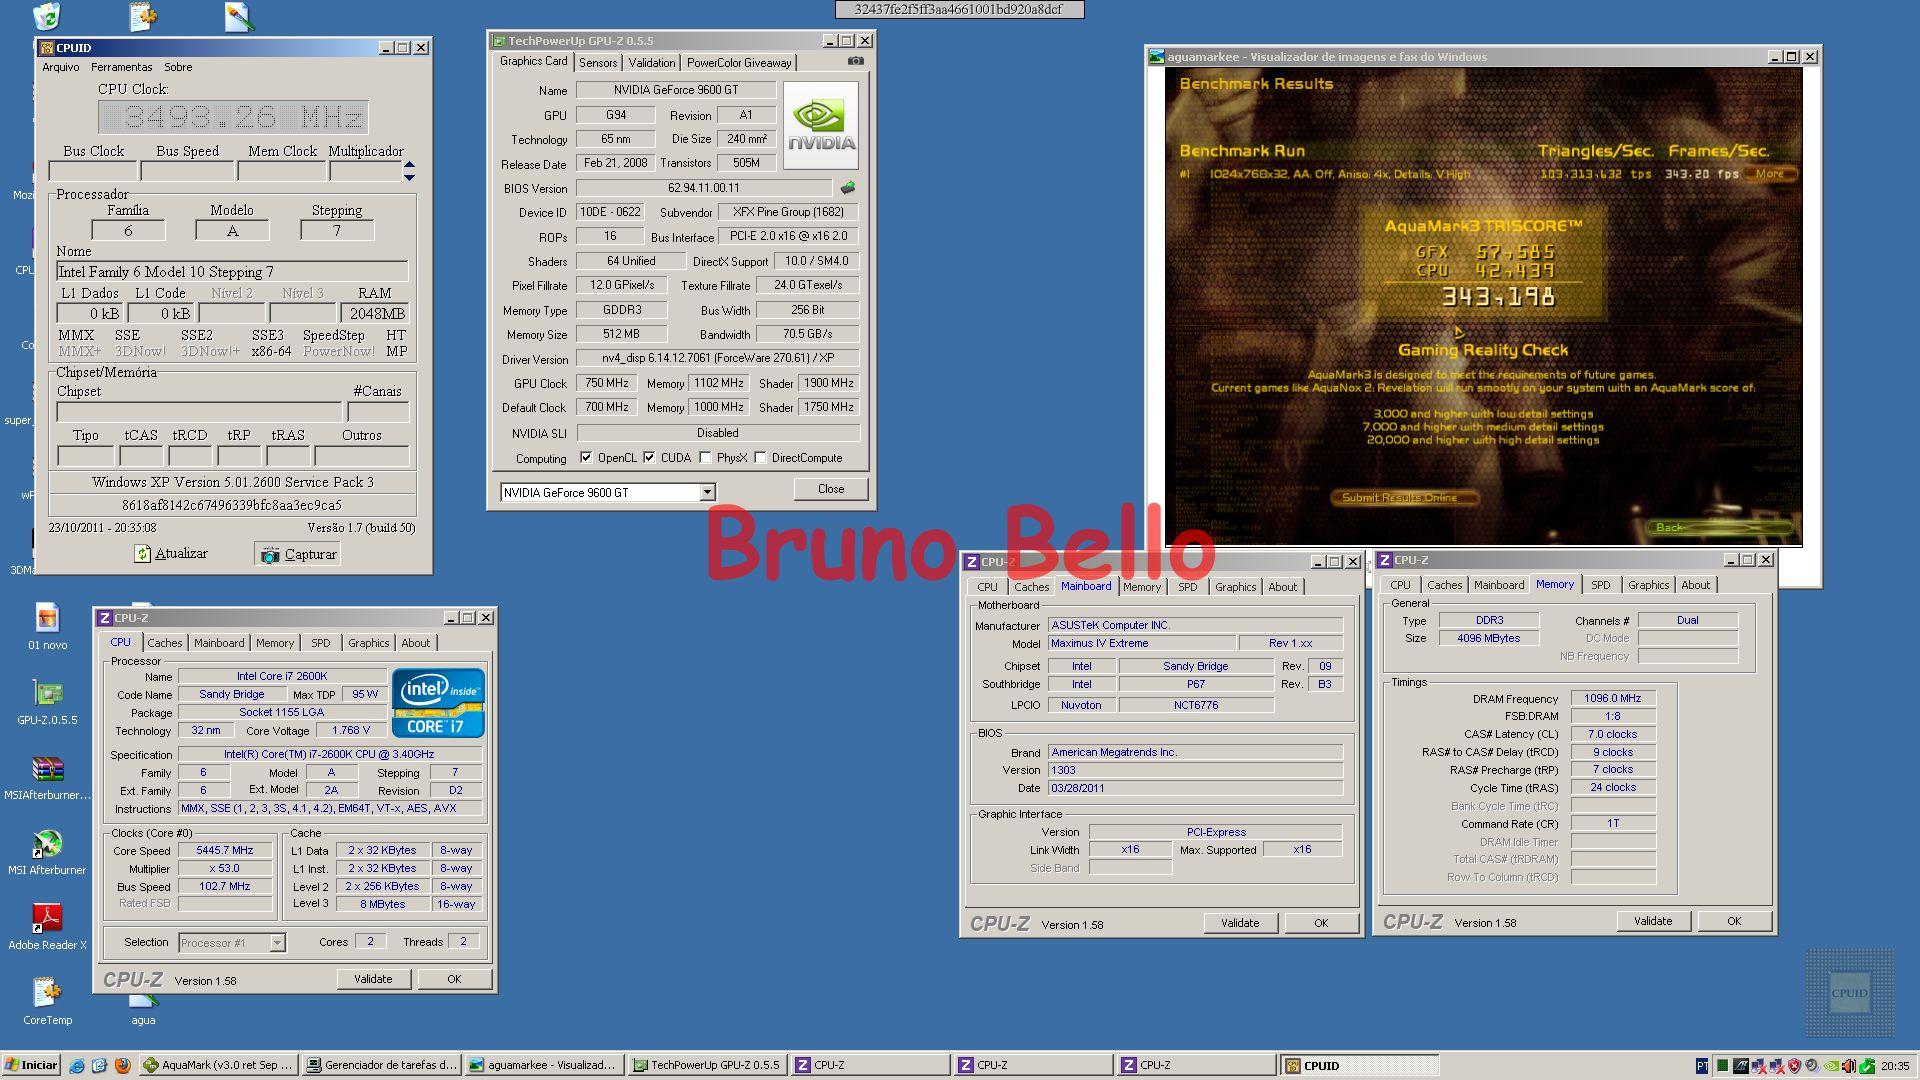Click the green CPU usage tray icon
The height and width of the screenshot is (1080, 1920).
1723,1066
